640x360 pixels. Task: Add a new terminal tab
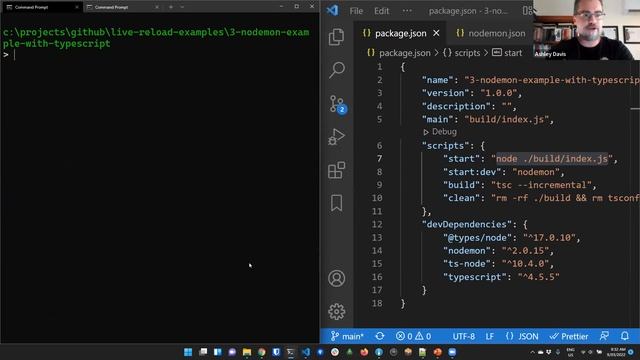click(171, 7)
